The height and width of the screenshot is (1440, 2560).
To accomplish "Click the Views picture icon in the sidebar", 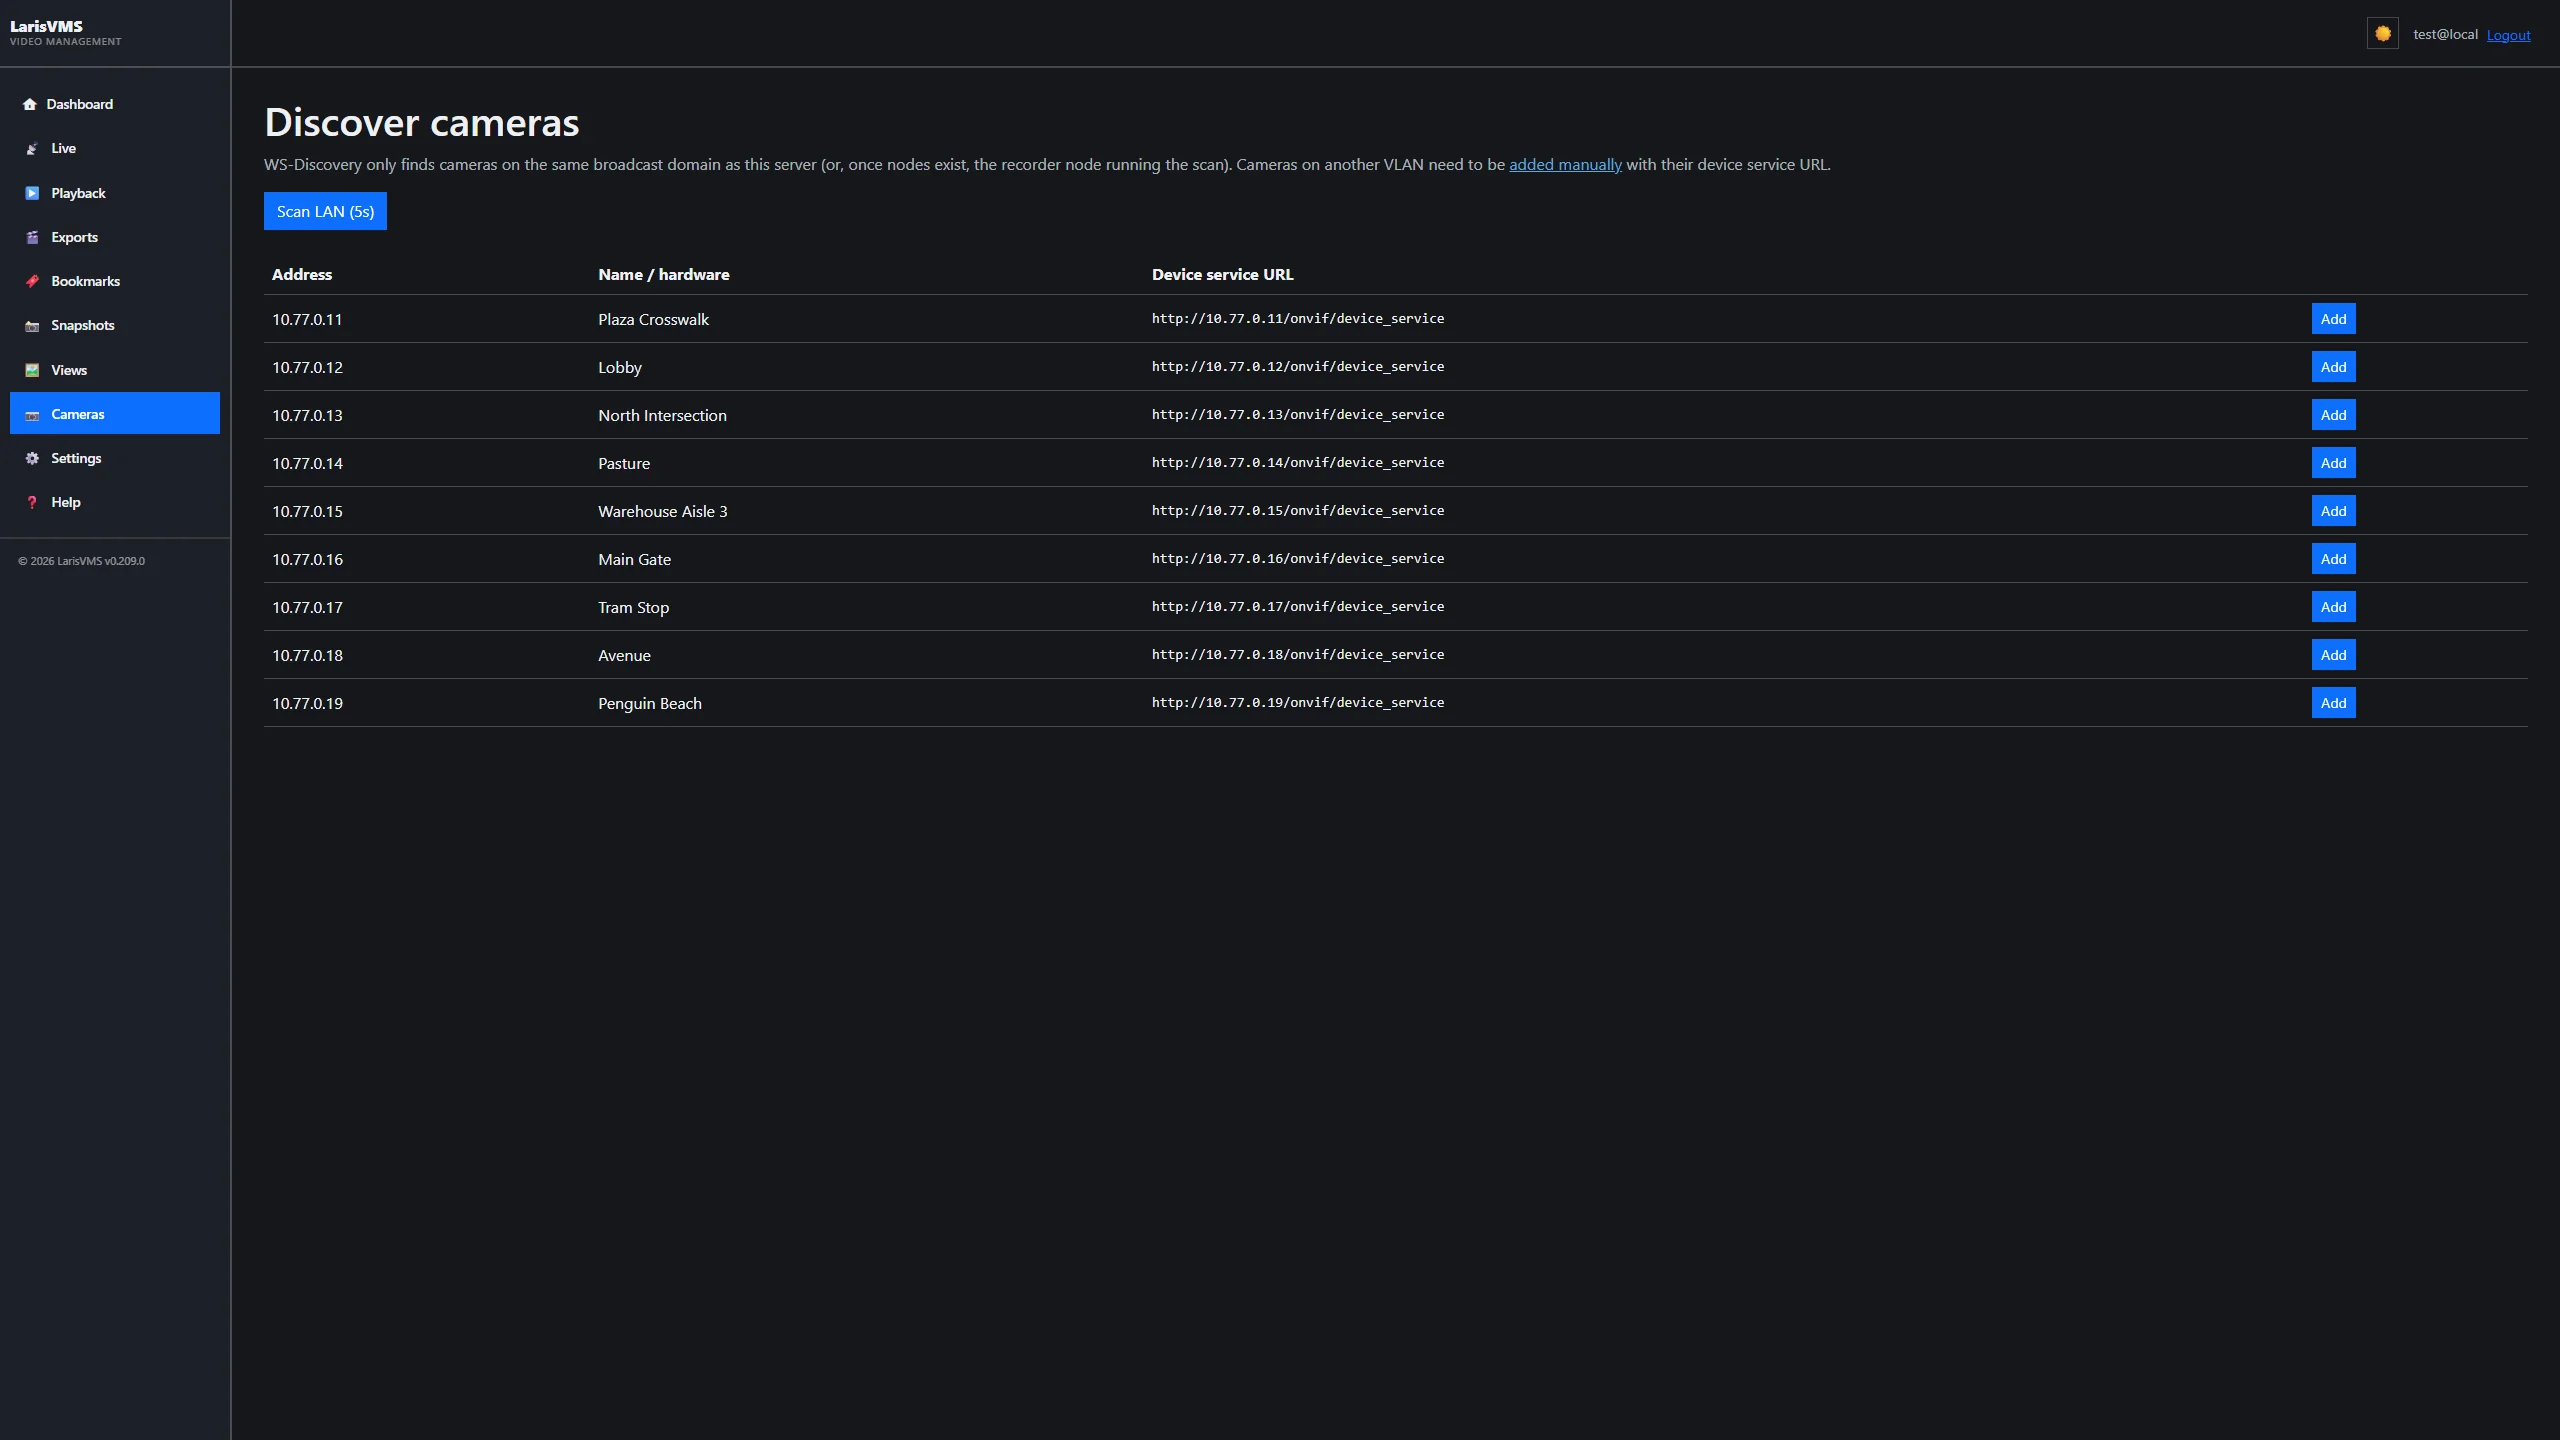I will point(32,370).
